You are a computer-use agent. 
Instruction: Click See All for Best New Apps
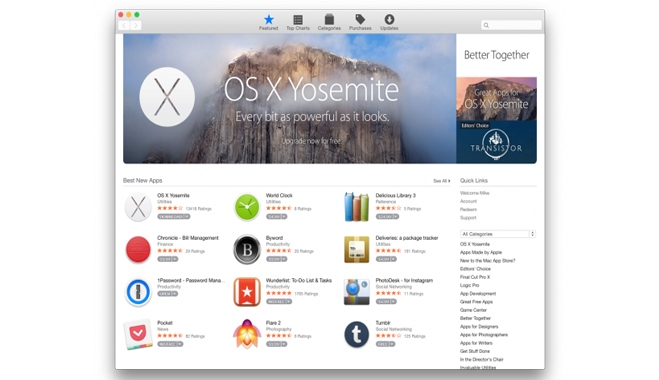tap(442, 181)
